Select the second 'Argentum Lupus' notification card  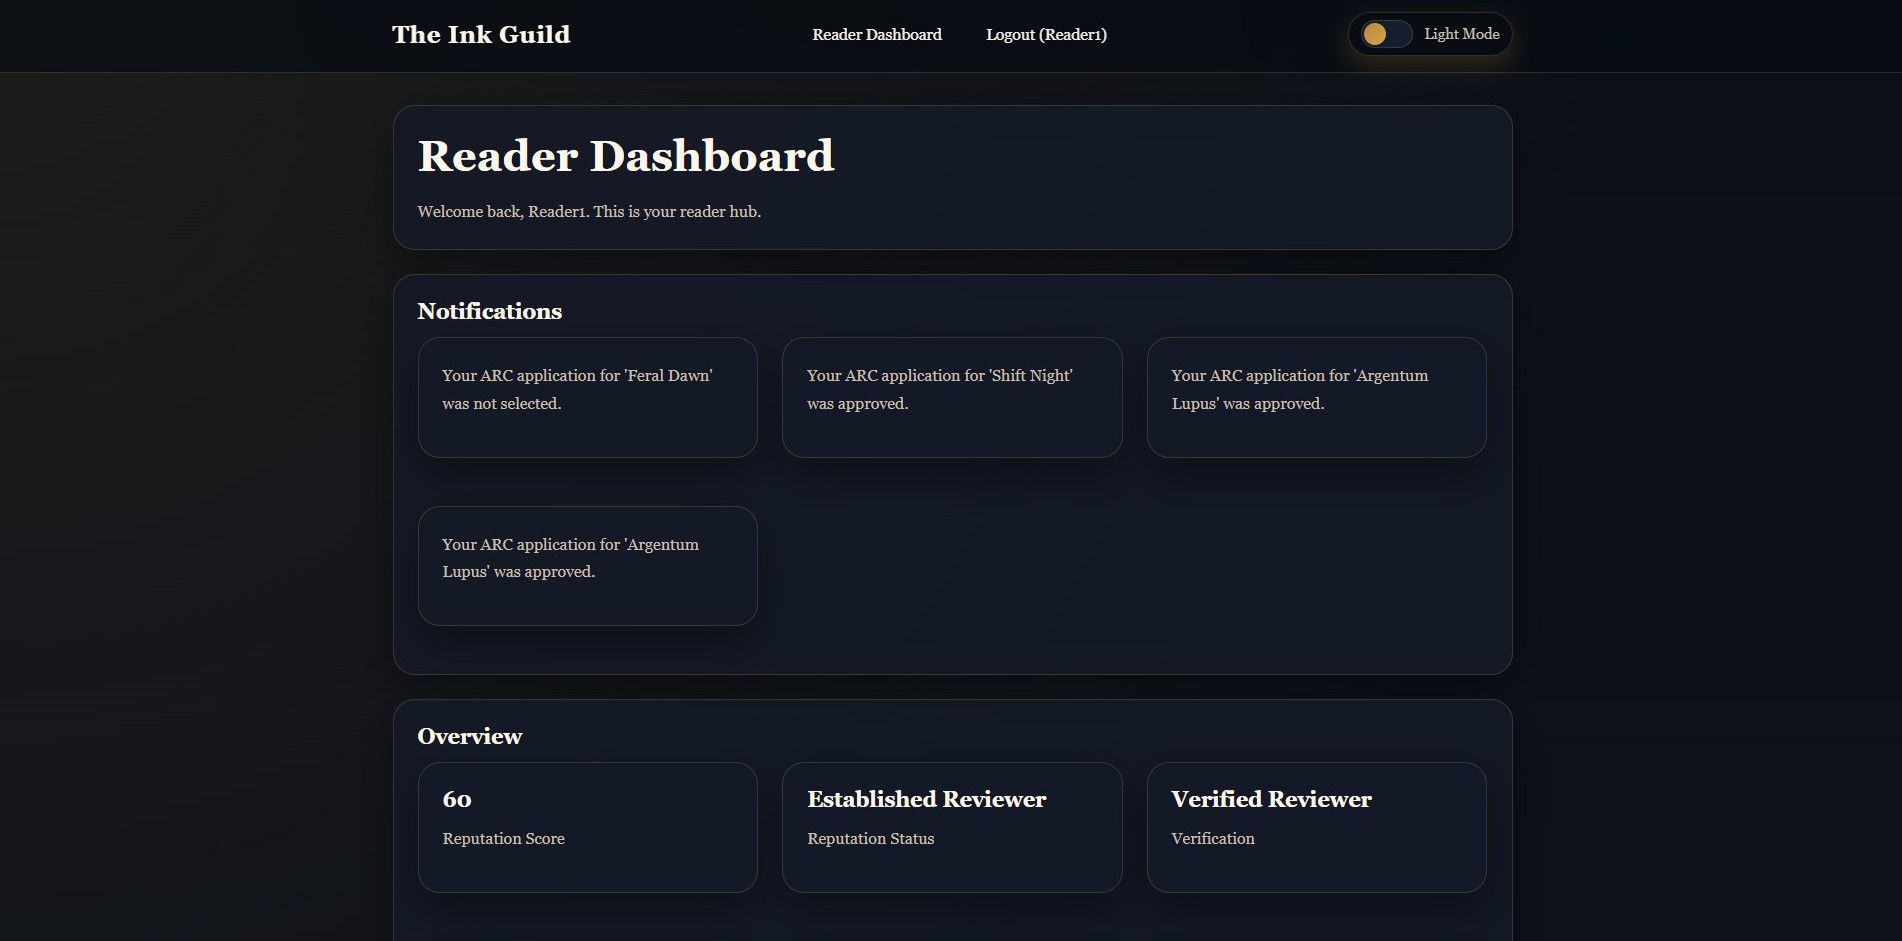[x=587, y=565]
